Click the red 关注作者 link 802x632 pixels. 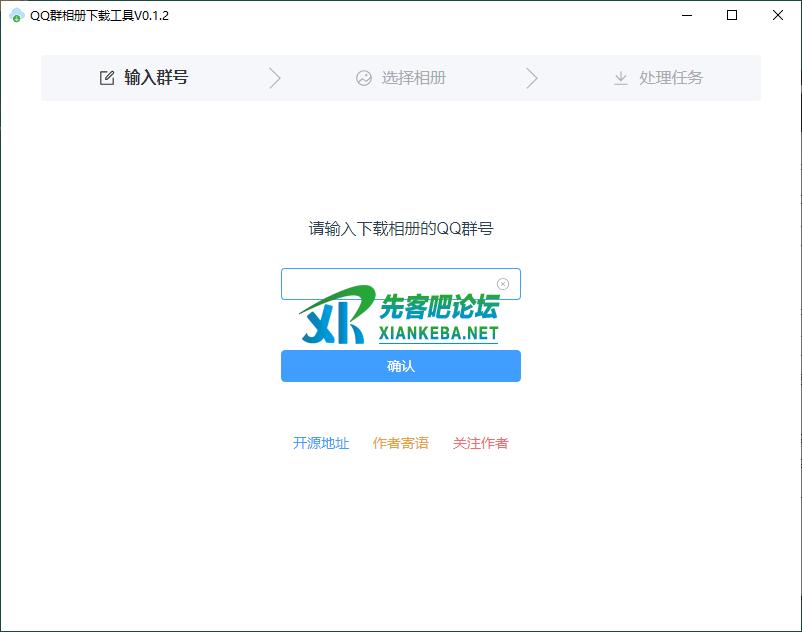pos(481,443)
